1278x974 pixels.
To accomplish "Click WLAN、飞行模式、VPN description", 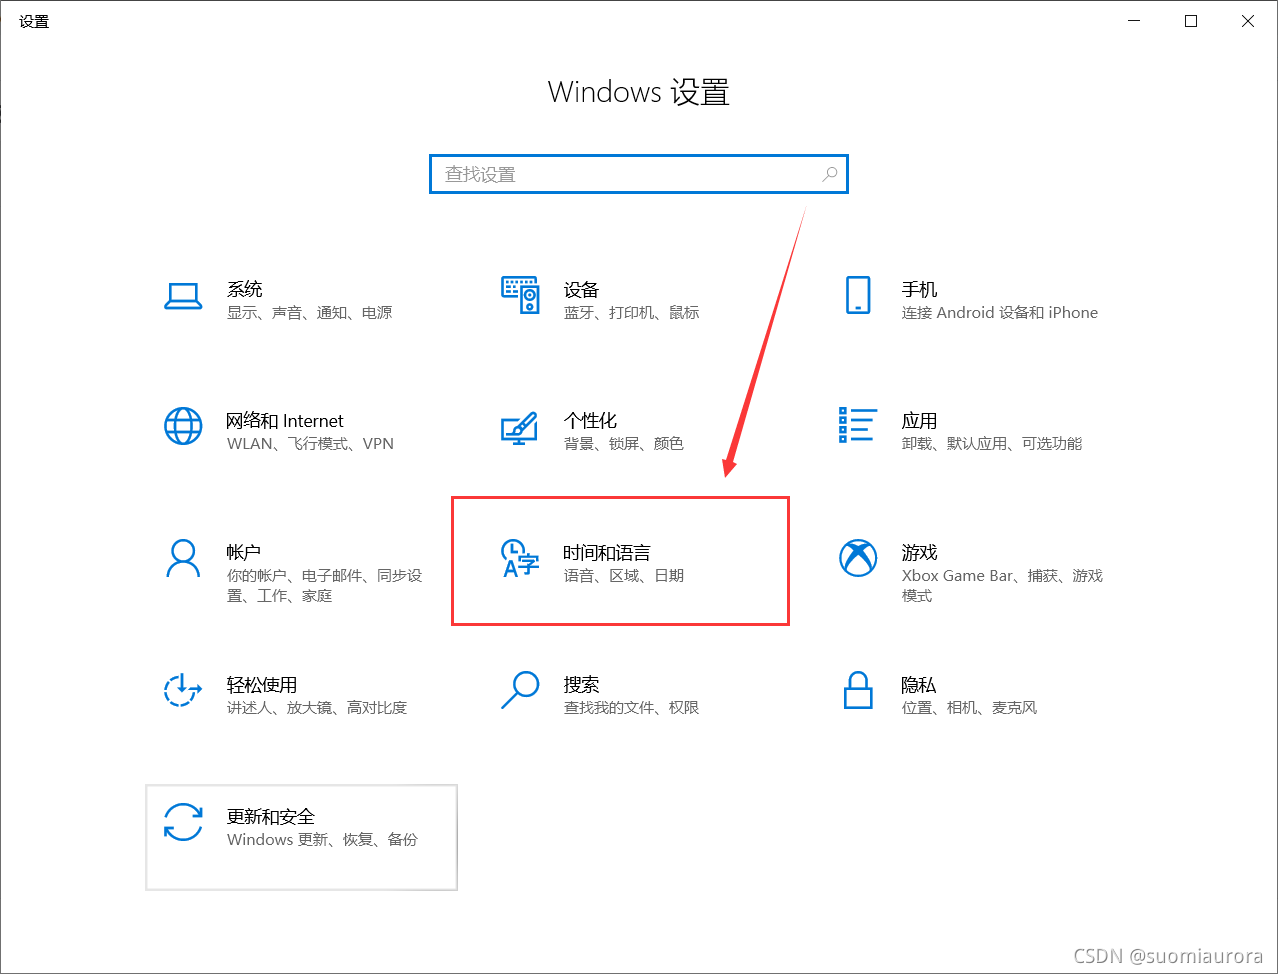I will pyautogui.click(x=311, y=444).
